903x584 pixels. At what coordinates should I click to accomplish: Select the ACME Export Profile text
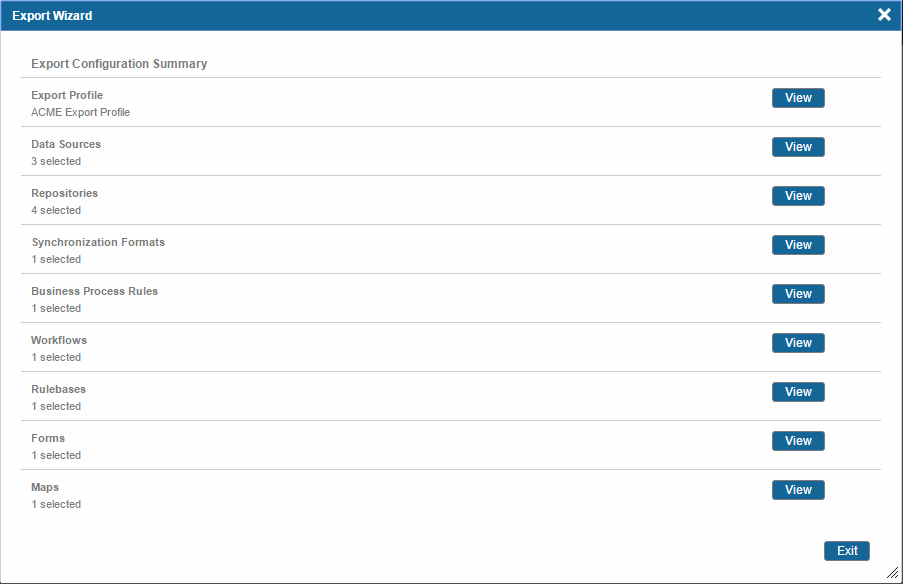pos(81,112)
